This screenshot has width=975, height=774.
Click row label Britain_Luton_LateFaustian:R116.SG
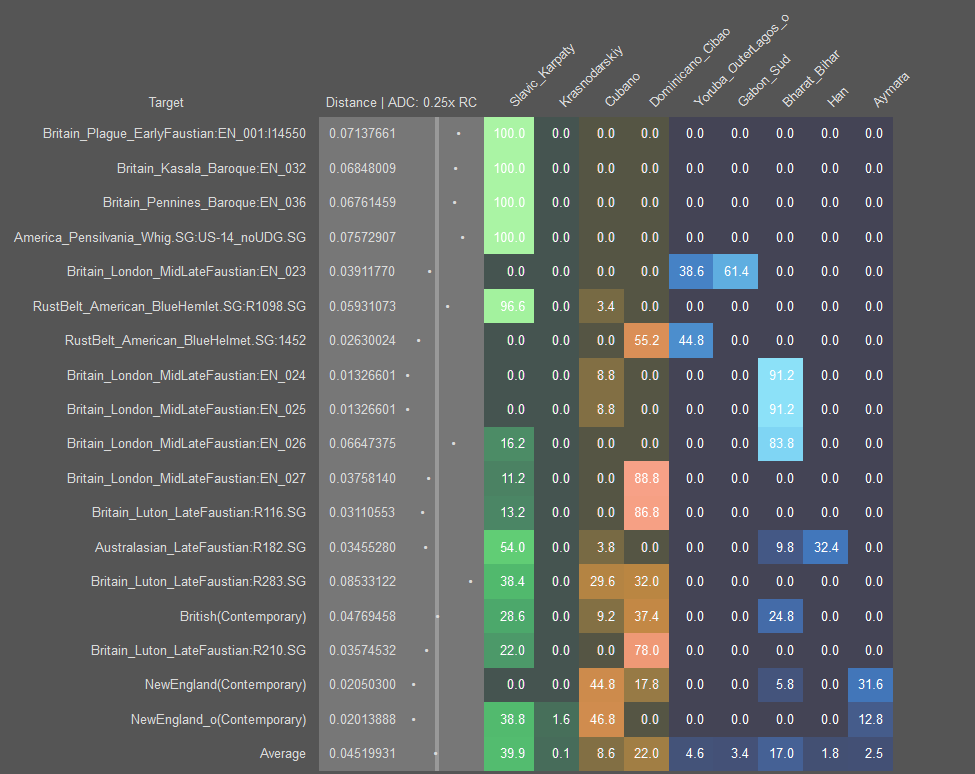pos(199,513)
